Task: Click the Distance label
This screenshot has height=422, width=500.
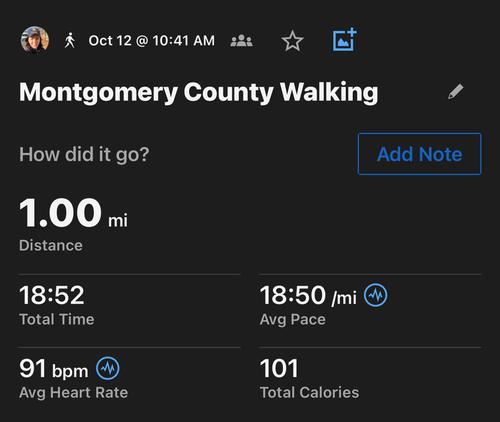Action: (x=51, y=246)
